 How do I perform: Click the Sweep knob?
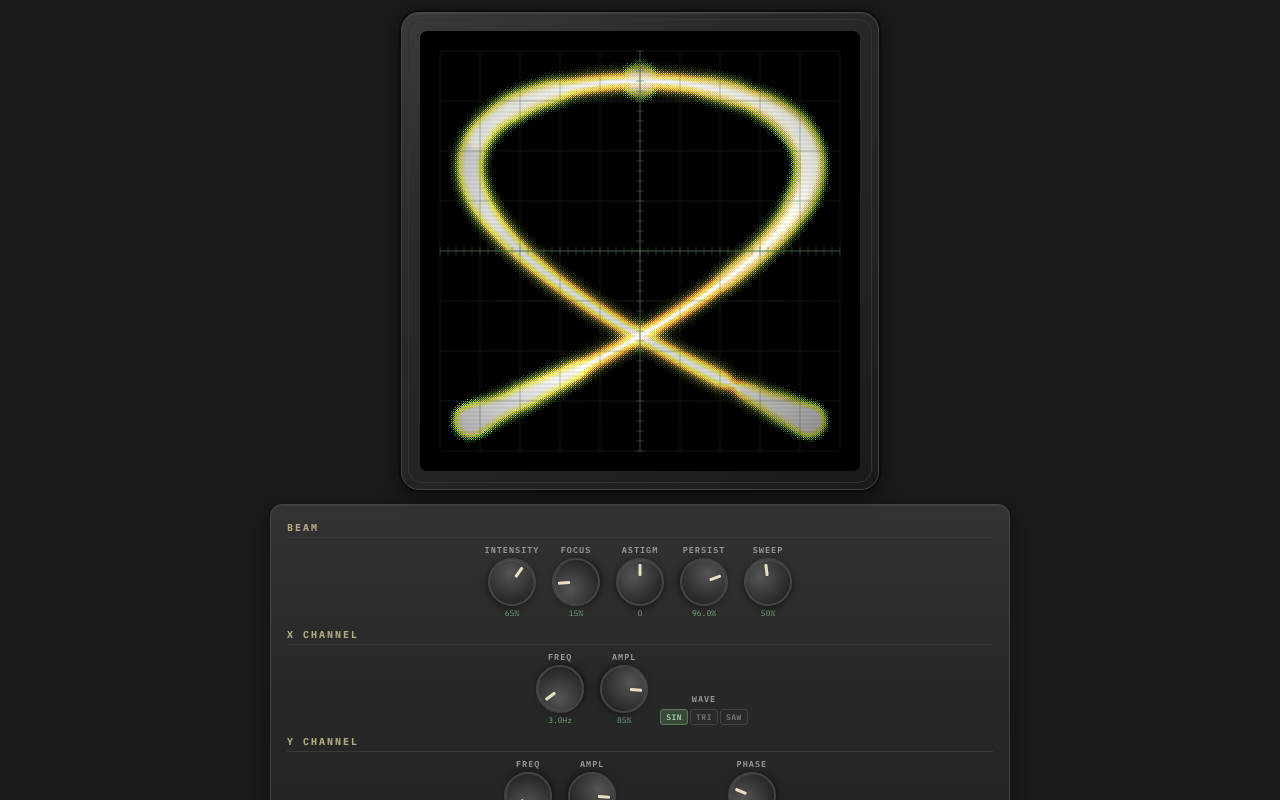[x=768, y=582]
